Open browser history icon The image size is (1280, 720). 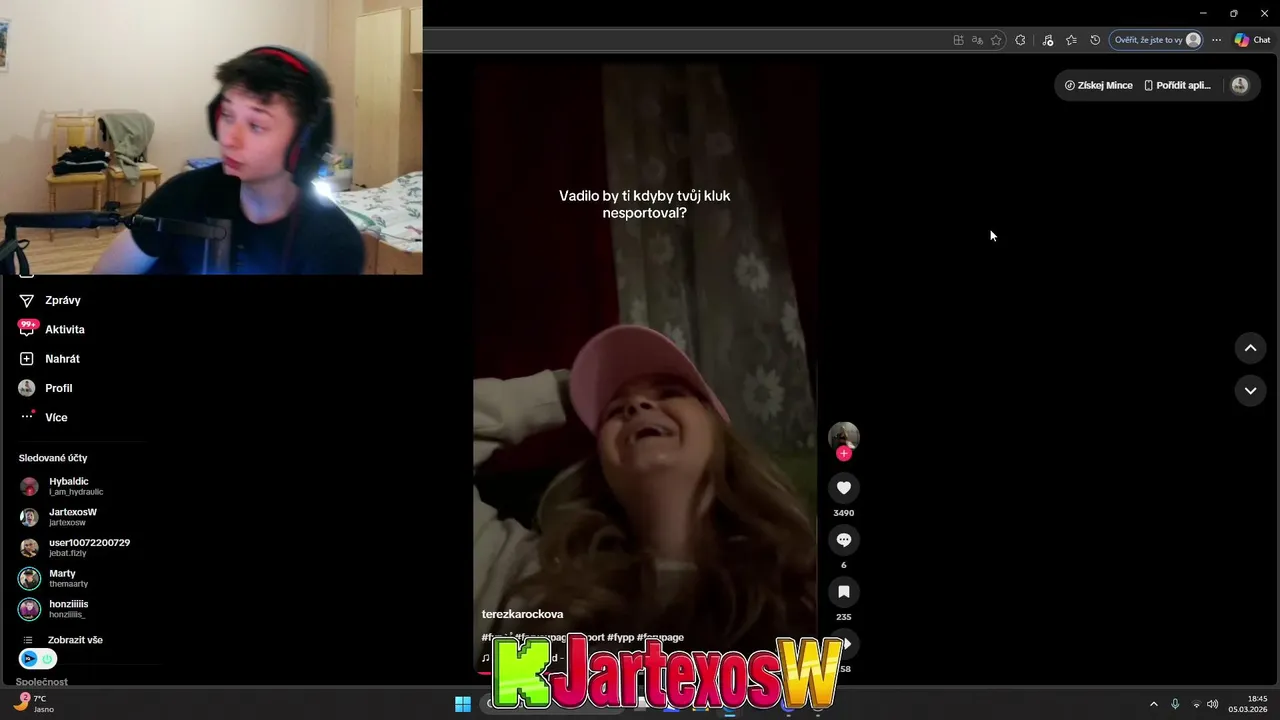pyautogui.click(x=1095, y=40)
